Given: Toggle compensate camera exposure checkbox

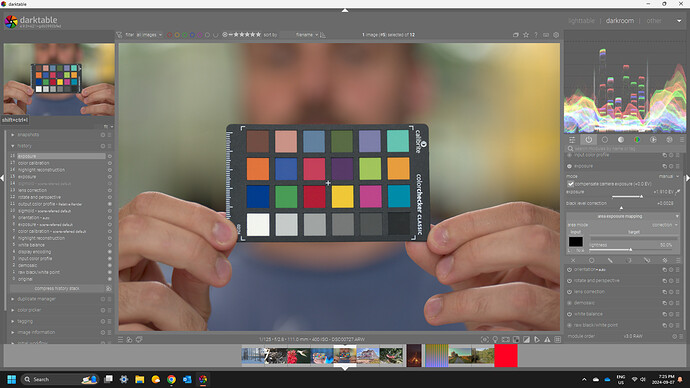Looking at the screenshot, I should 571,184.
